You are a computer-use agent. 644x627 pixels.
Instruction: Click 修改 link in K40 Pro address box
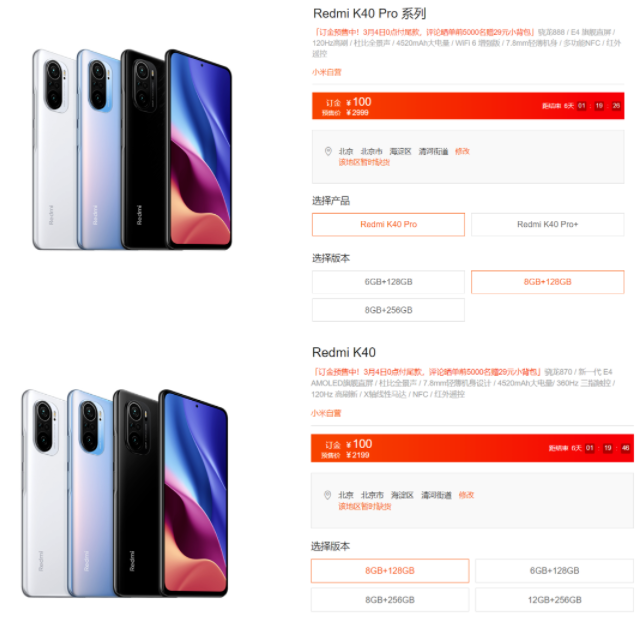[x=462, y=152]
